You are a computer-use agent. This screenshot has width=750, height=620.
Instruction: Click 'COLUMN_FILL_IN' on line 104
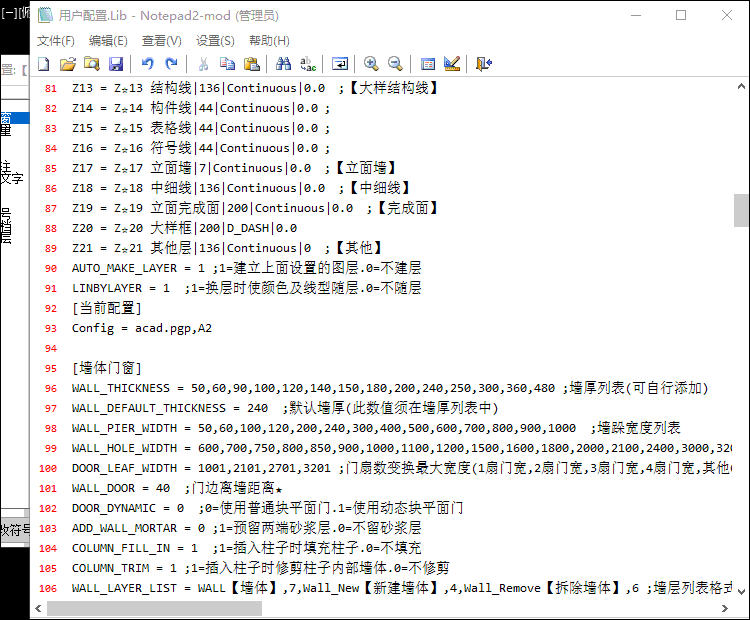tap(121, 548)
